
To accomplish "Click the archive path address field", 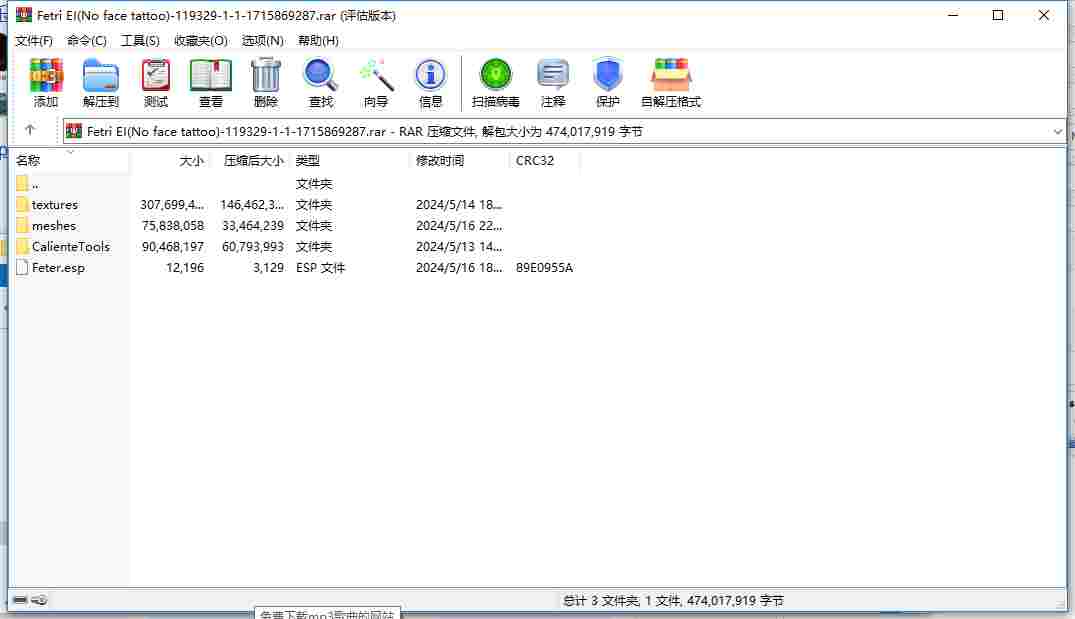I will pyautogui.click(x=563, y=132).
